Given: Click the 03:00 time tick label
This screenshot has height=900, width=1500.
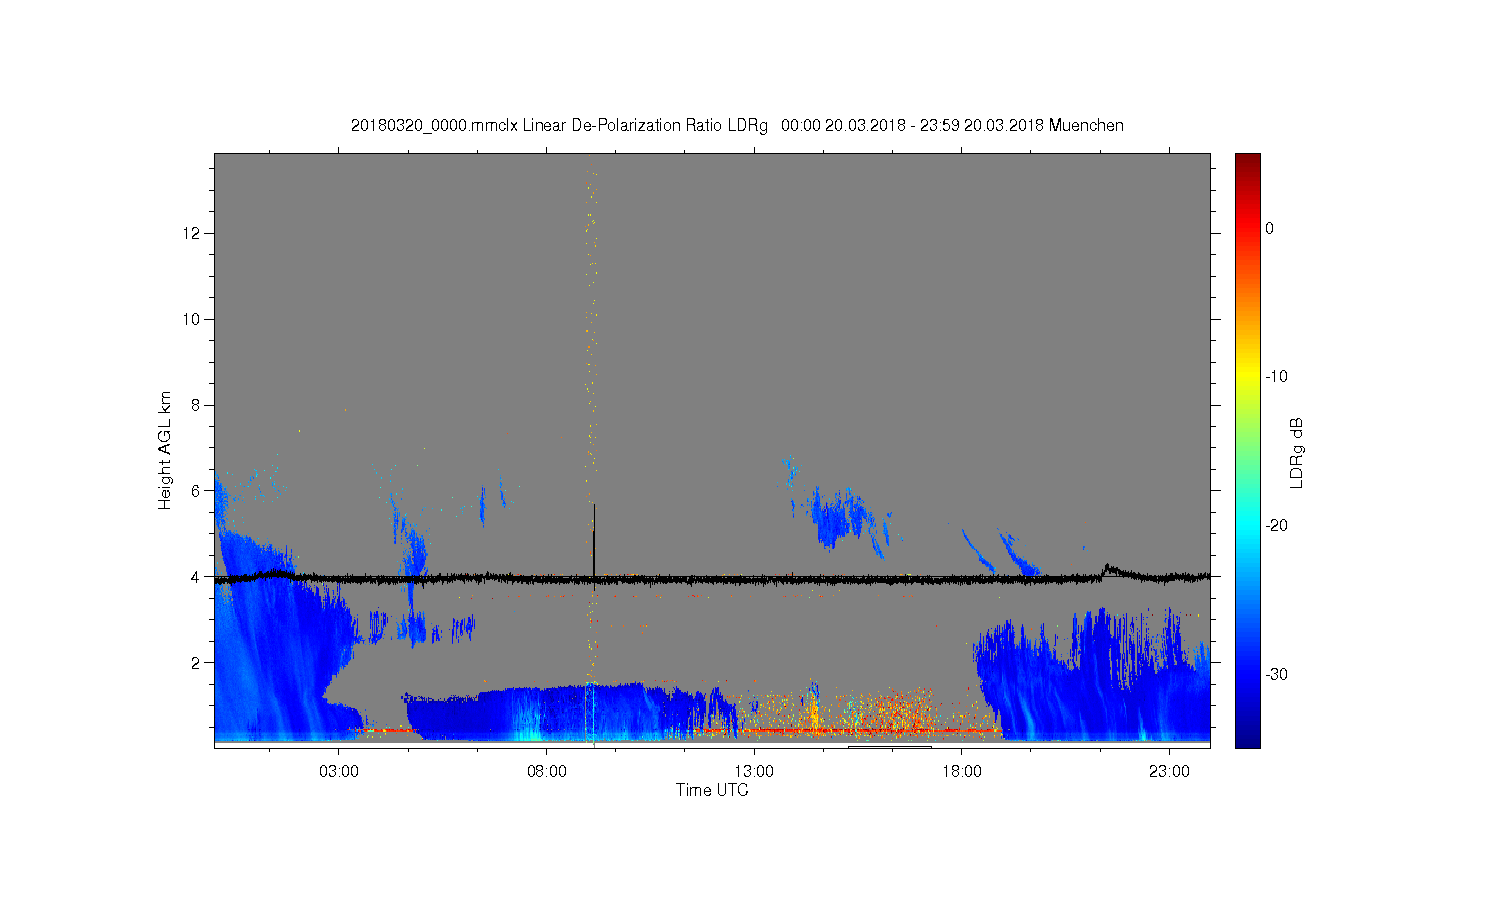Looking at the screenshot, I should (339, 772).
